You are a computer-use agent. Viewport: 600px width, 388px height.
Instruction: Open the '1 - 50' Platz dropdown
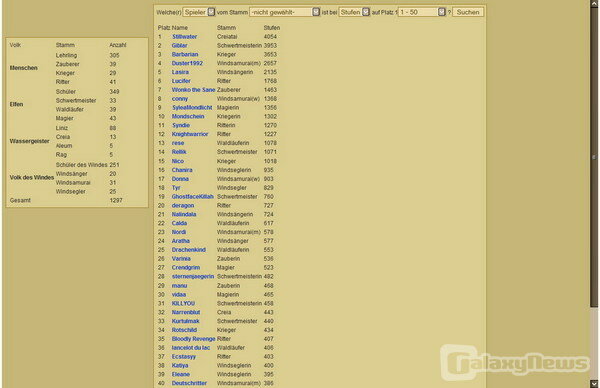[x=422, y=12]
